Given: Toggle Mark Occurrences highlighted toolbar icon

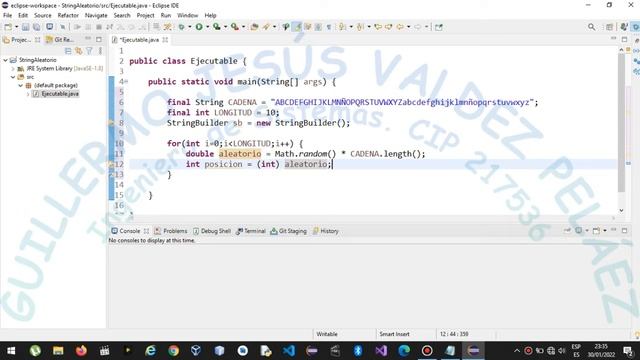Looking at the screenshot, I should tap(298, 27).
